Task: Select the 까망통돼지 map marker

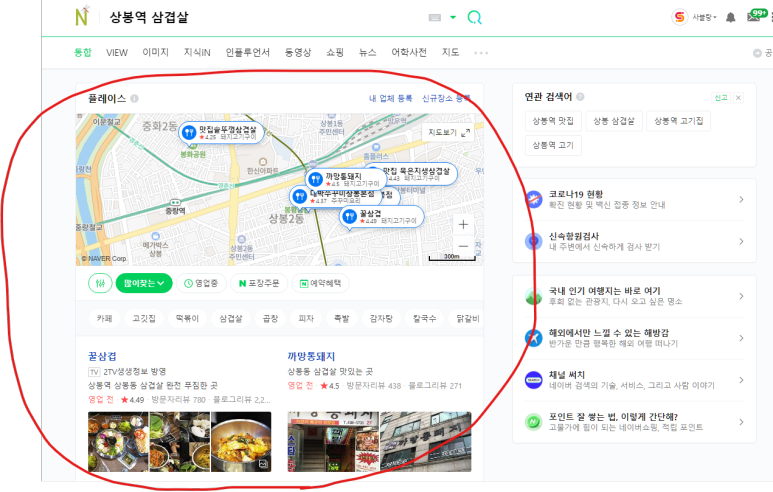Action: coord(346,179)
